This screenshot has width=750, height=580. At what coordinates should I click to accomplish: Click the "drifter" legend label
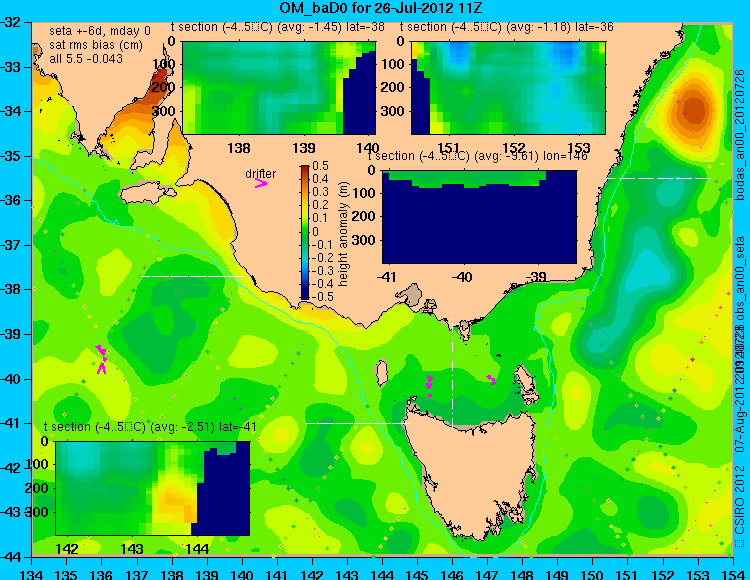[261, 174]
